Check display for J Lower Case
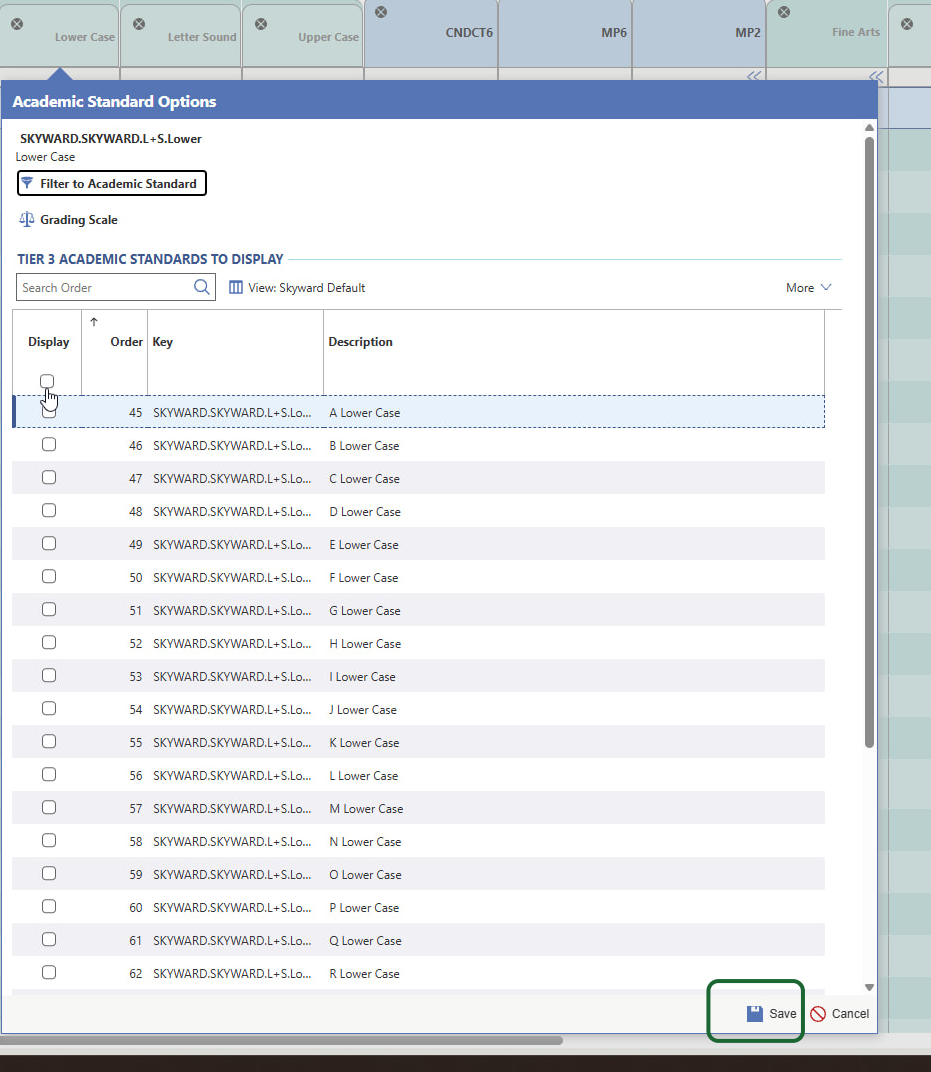 pyautogui.click(x=49, y=708)
